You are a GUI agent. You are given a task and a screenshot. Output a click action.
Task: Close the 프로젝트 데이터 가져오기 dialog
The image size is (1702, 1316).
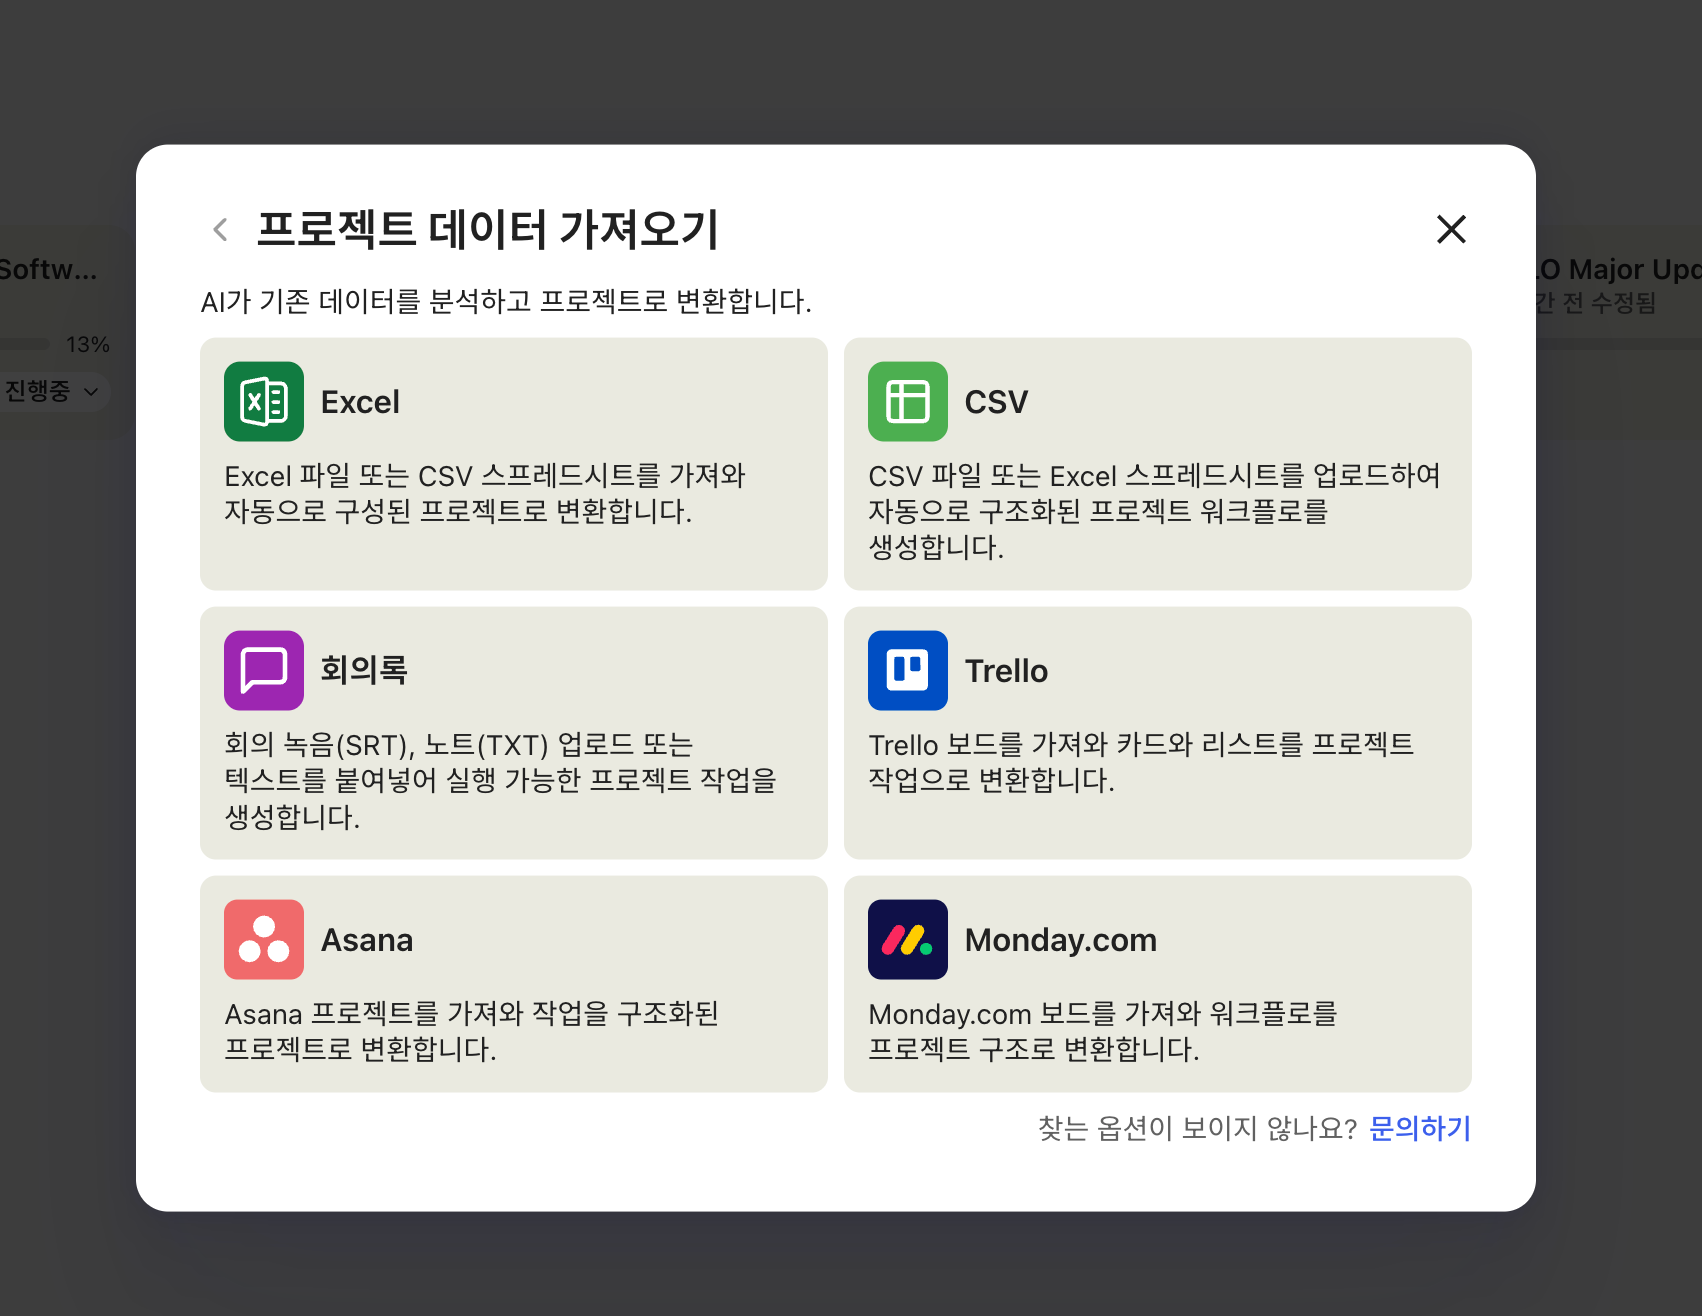point(1451,229)
